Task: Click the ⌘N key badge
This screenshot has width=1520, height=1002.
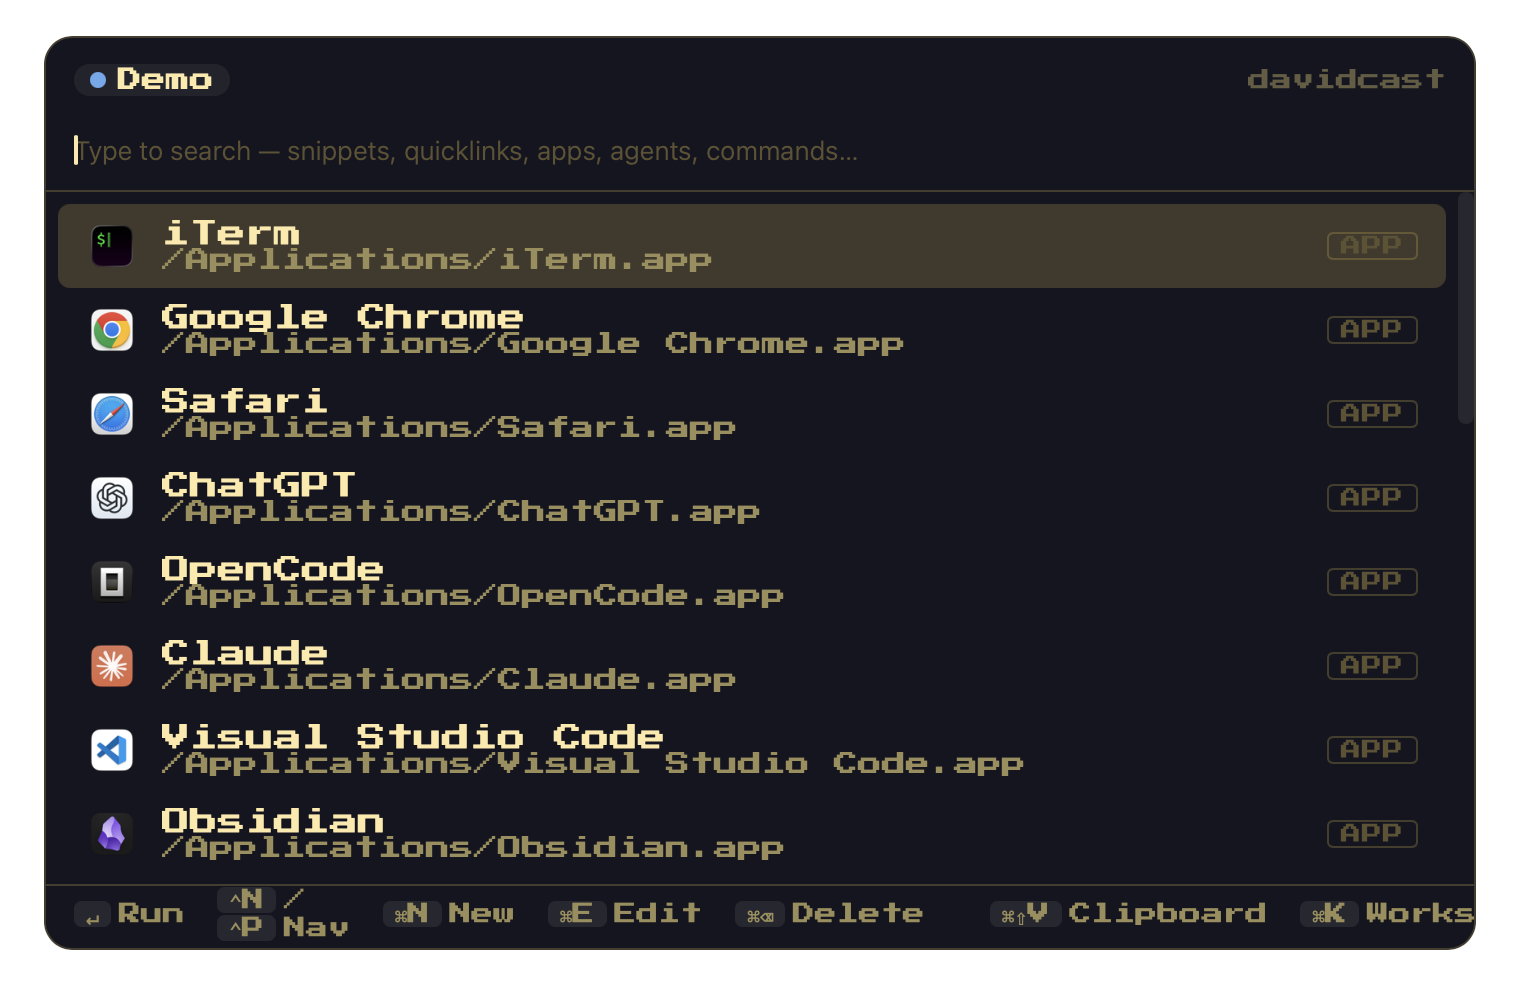Action: tap(412, 913)
